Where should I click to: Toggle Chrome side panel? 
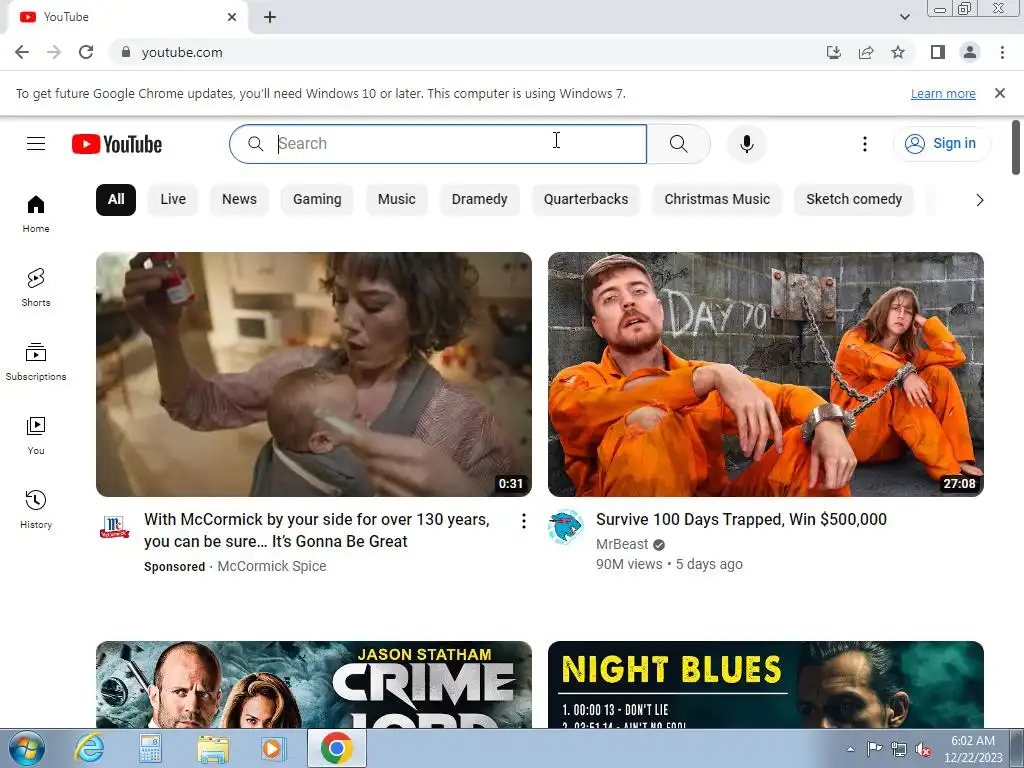938,52
